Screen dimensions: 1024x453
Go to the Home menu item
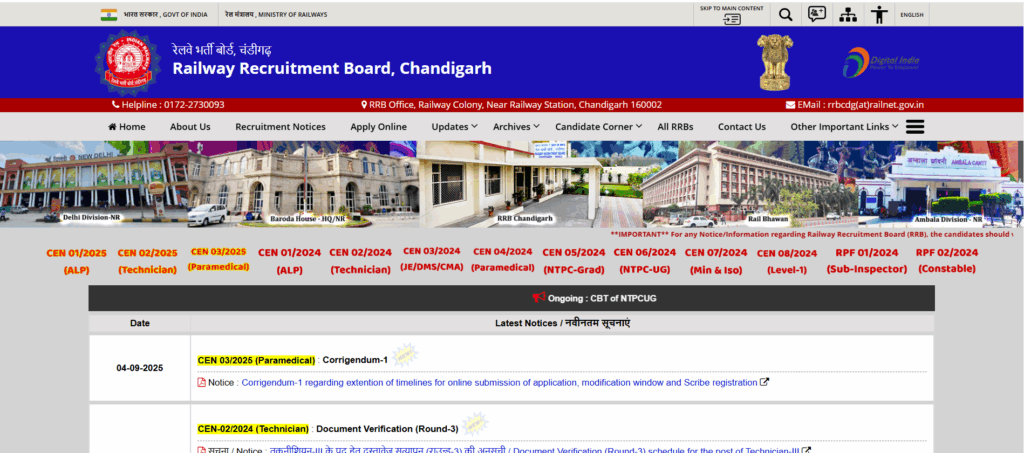click(x=126, y=127)
